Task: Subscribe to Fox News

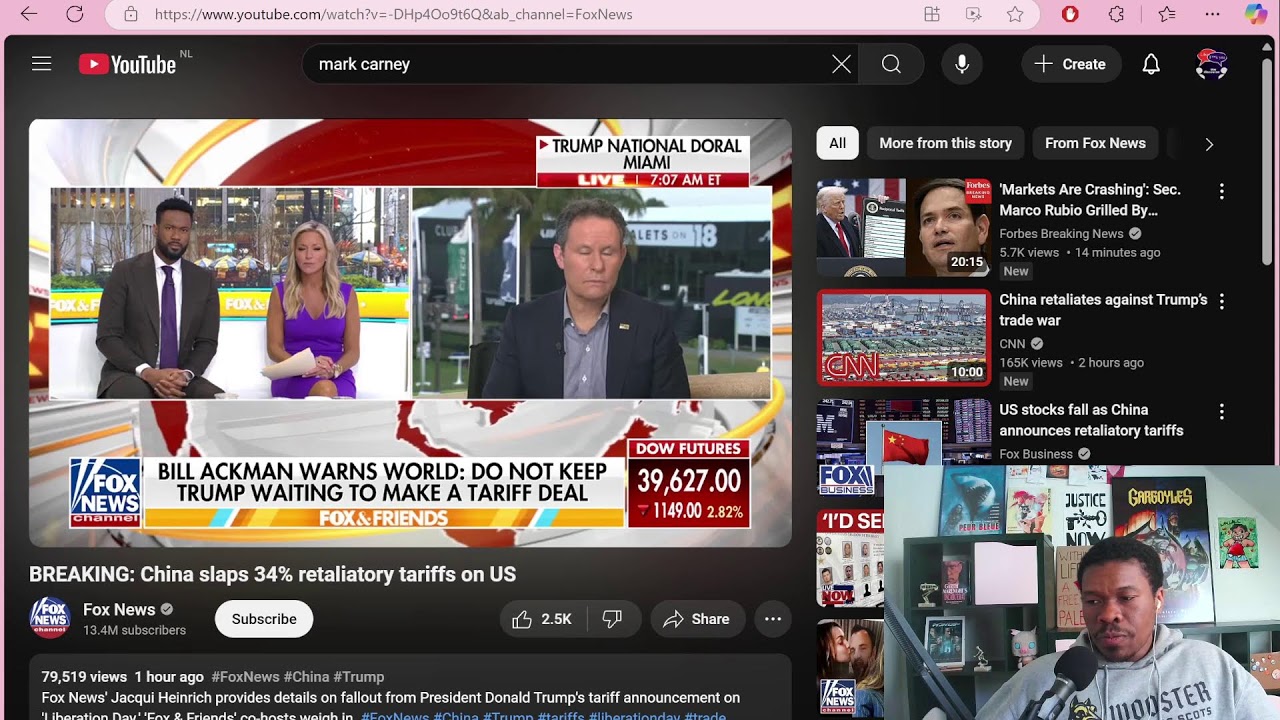Action: point(264,619)
